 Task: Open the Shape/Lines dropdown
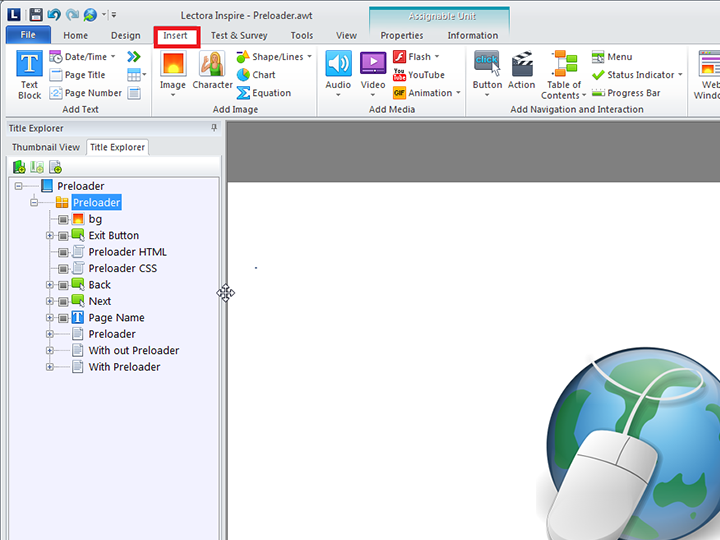[x=309, y=57]
